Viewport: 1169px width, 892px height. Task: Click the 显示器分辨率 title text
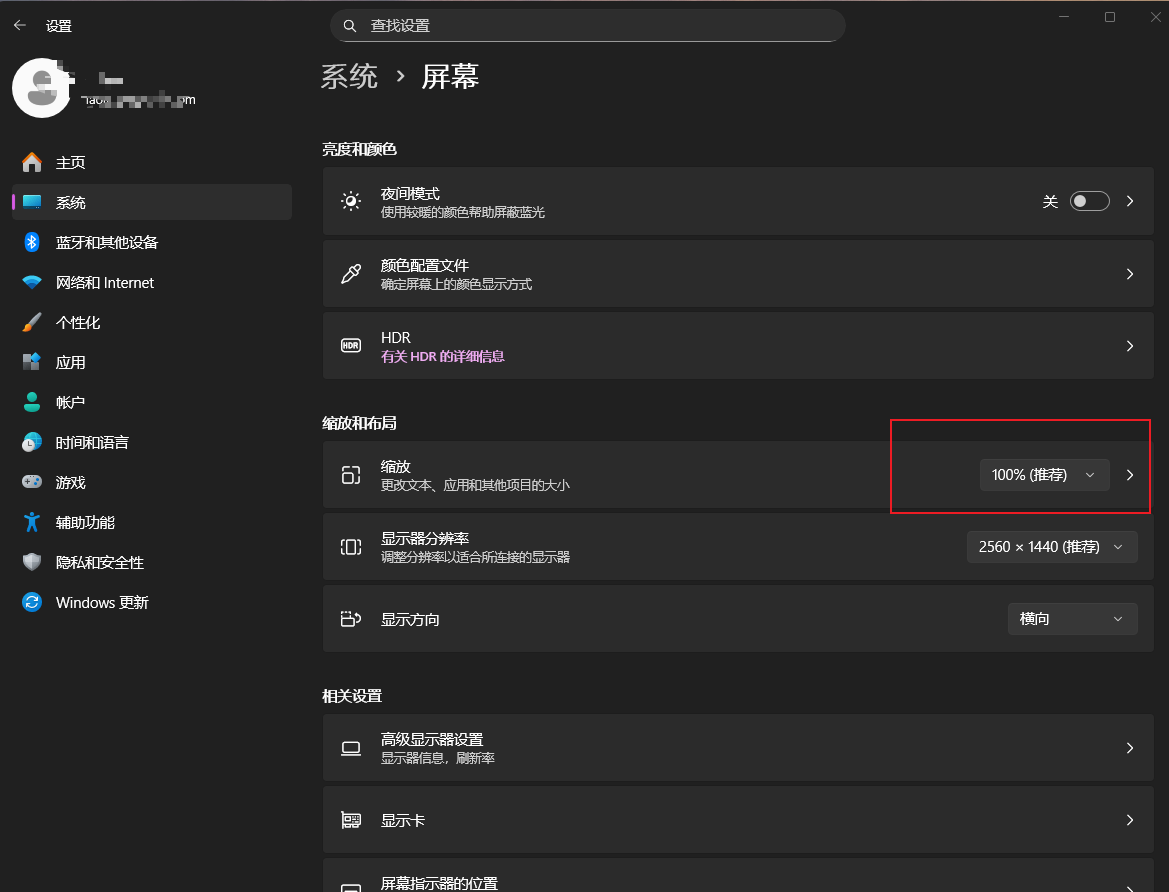click(x=425, y=538)
